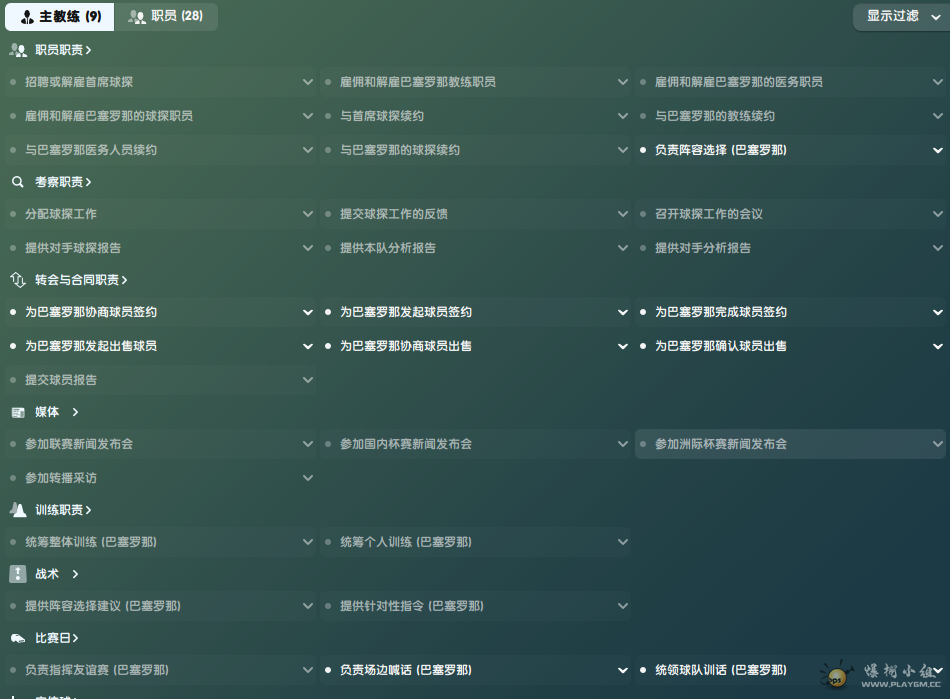Expand dropdown for 招聘或解雇首席球探
The image size is (950, 699).
[x=308, y=82]
